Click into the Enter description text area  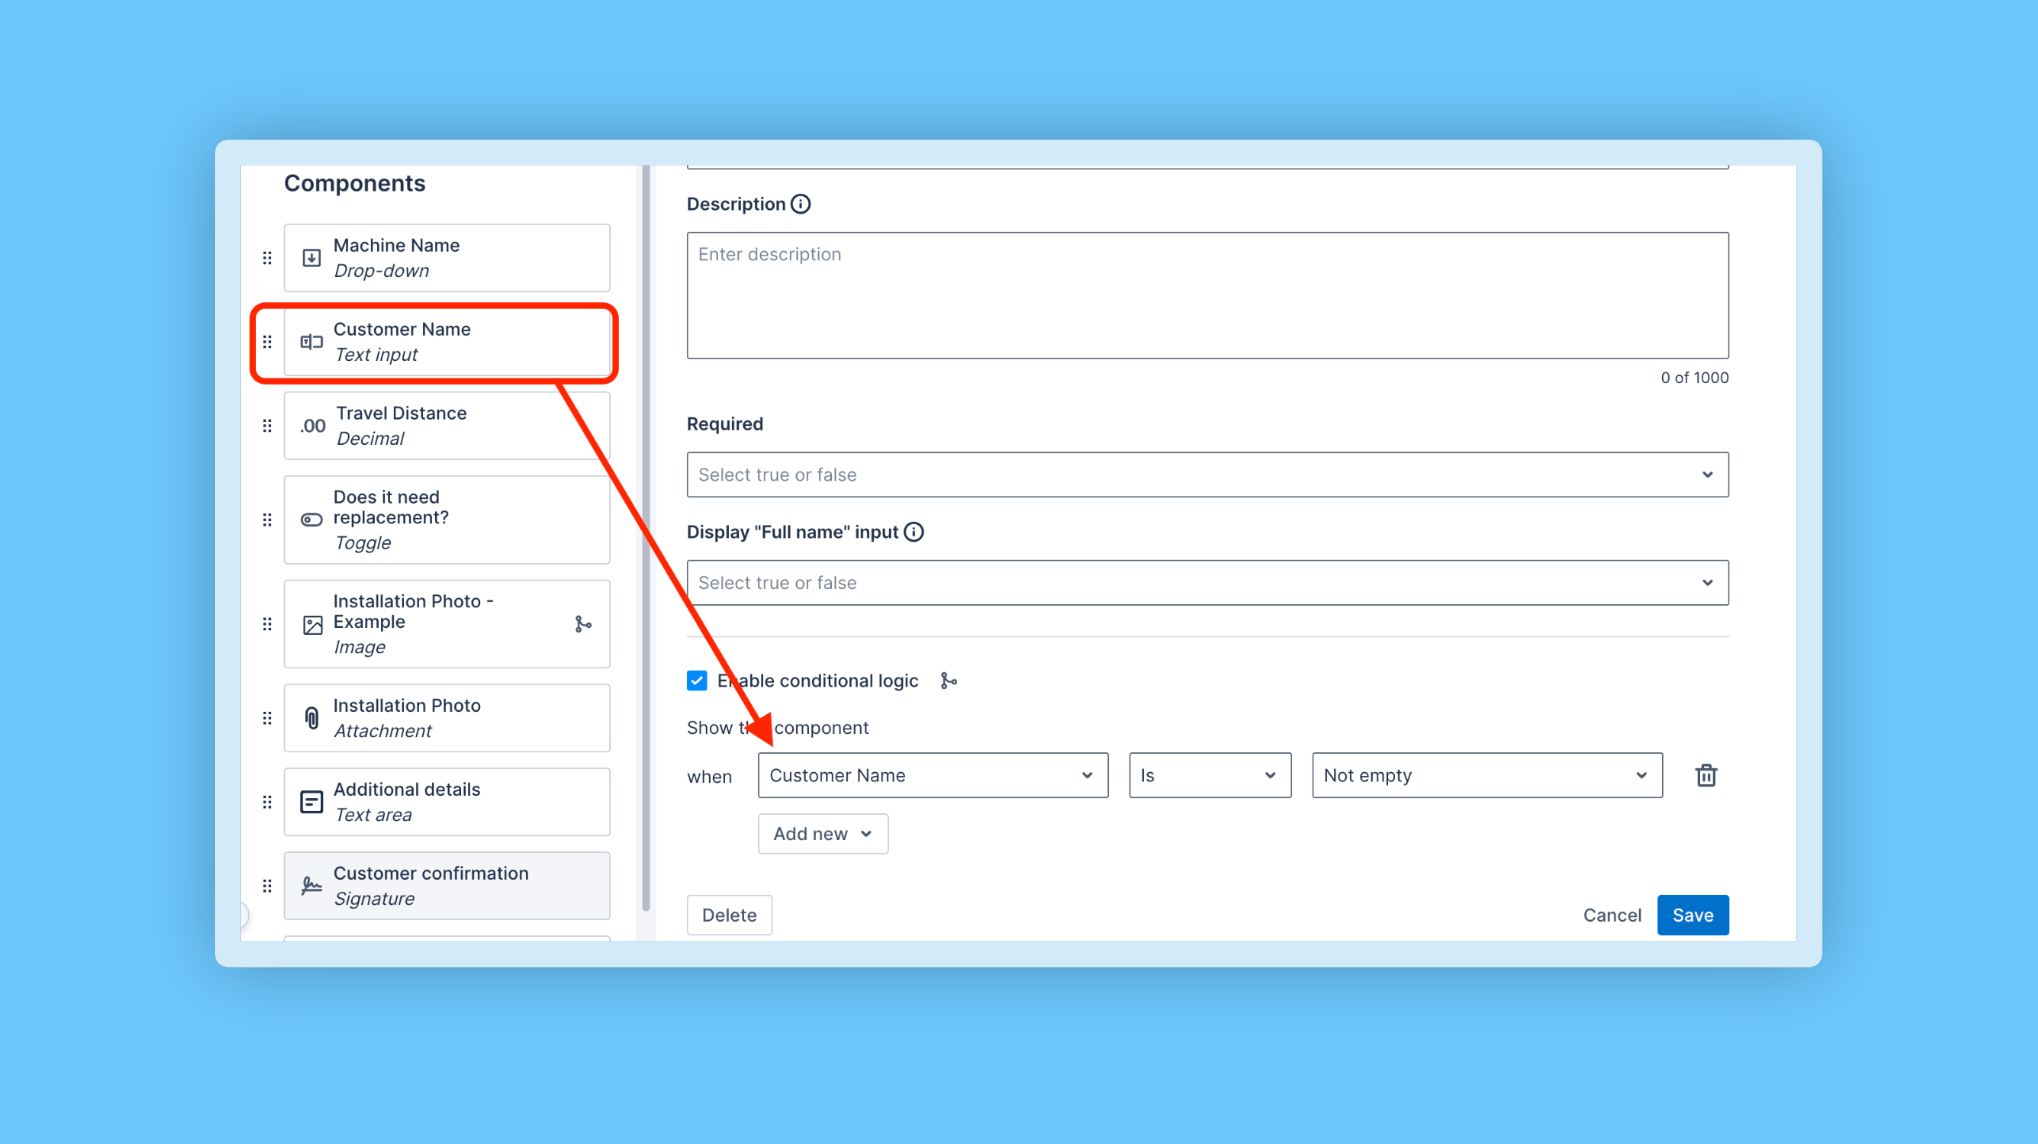tap(1207, 296)
